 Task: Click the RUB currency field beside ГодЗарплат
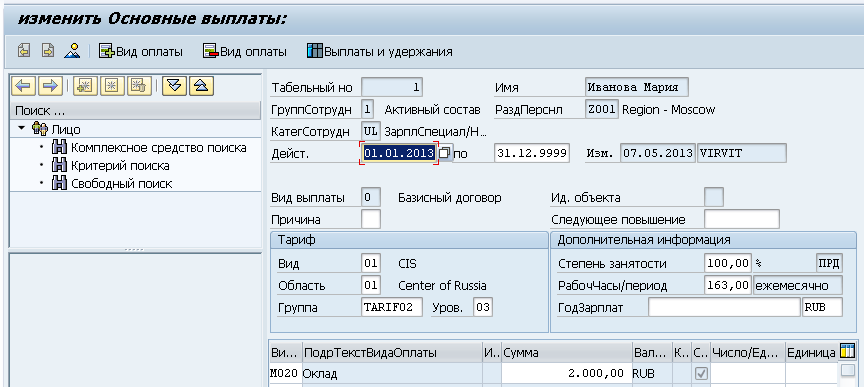[x=822, y=308]
